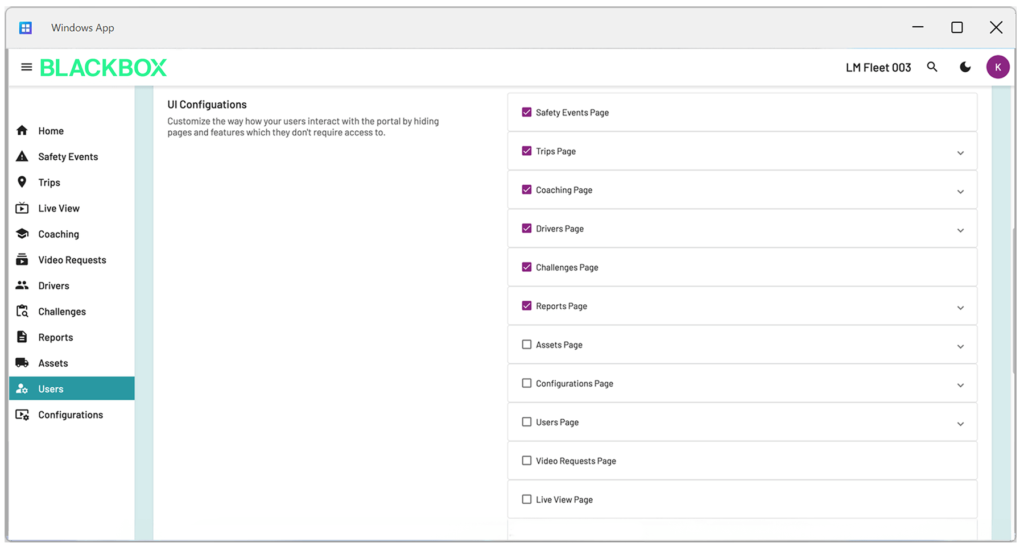Select the highlighted Users sidebar item
This screenshot has width=1024, height=551.
(x=72, y=388)
